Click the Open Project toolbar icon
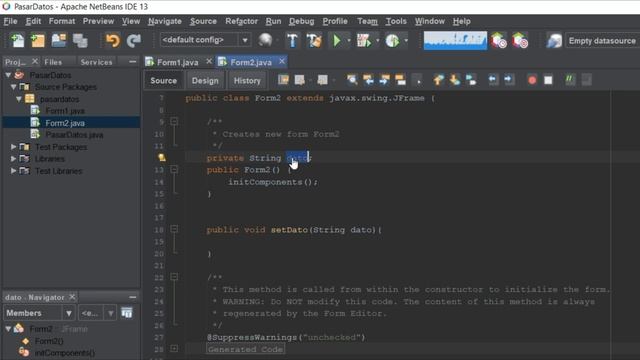Image resolution: width=640 pixels, height=360 pixels. pos(58,40)
